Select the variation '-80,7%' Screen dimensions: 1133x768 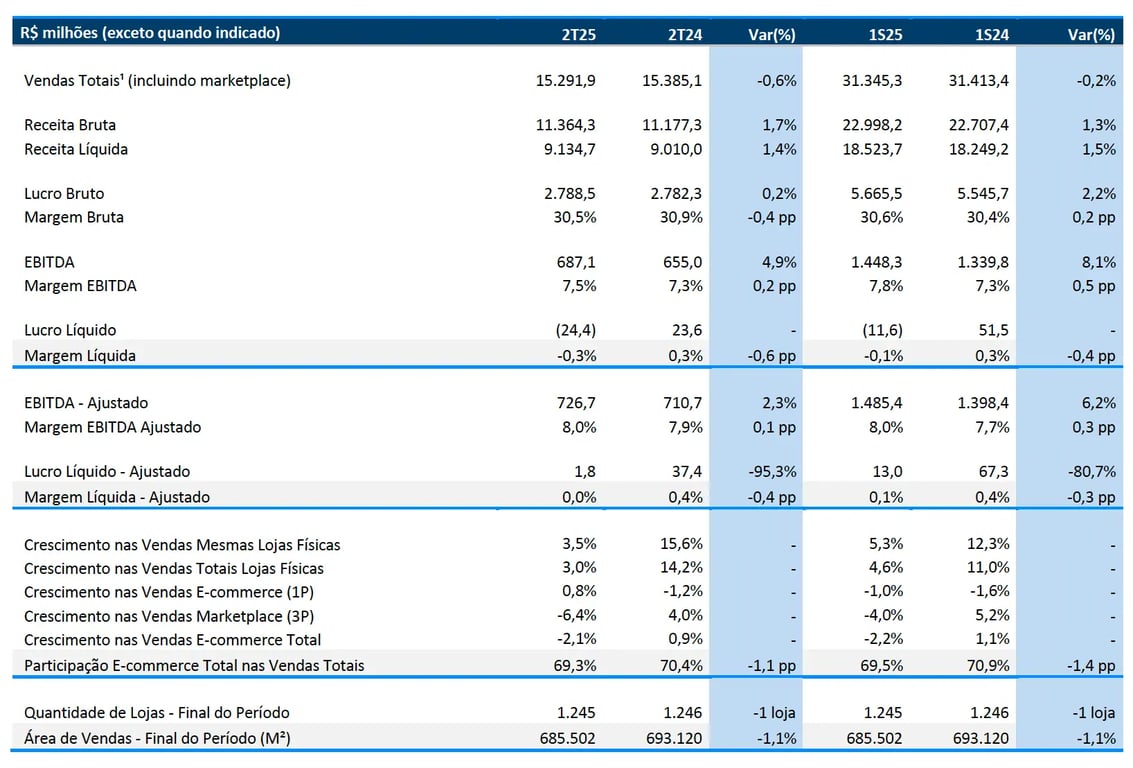click(1092, 472)
